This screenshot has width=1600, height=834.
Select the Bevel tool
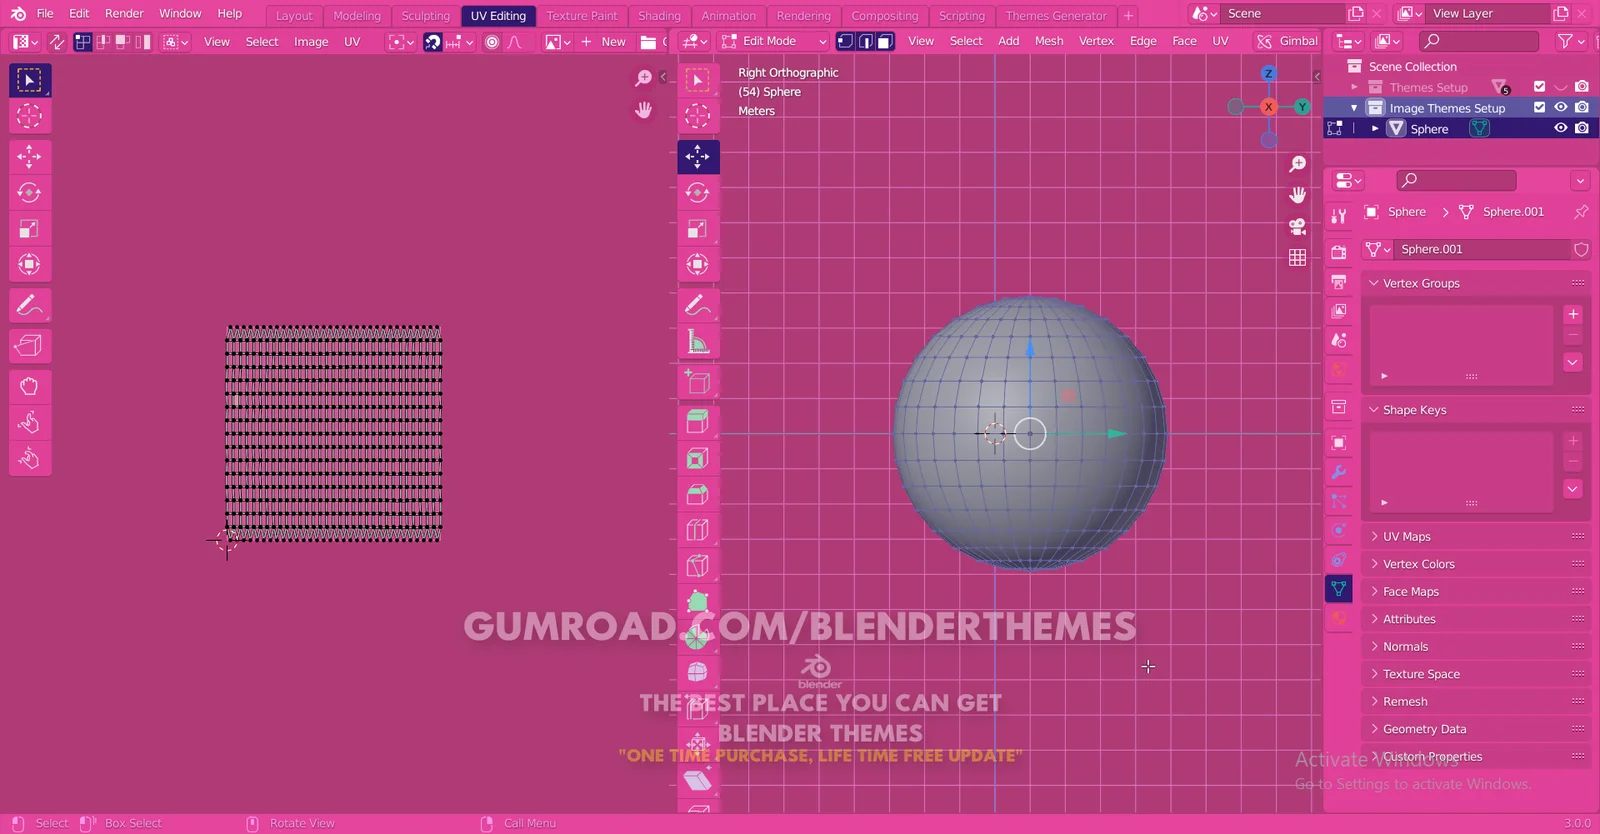698,494
